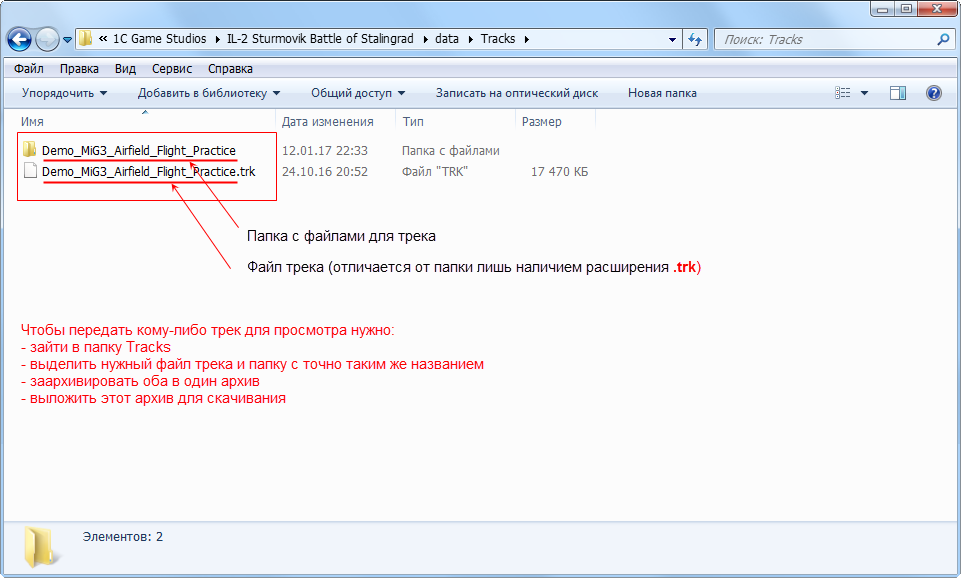Screen dimensions: 961x578
Task: Refresh the Tracks folder view
Action: 694,40
